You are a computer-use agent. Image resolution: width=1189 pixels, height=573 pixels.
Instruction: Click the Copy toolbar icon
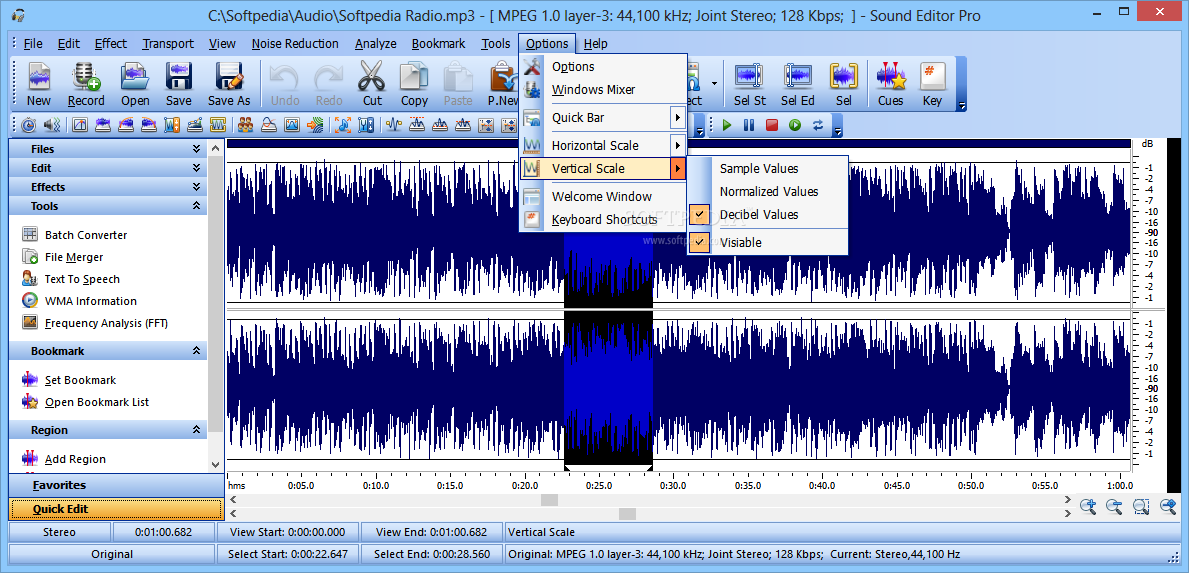click(x=414, y=77)
